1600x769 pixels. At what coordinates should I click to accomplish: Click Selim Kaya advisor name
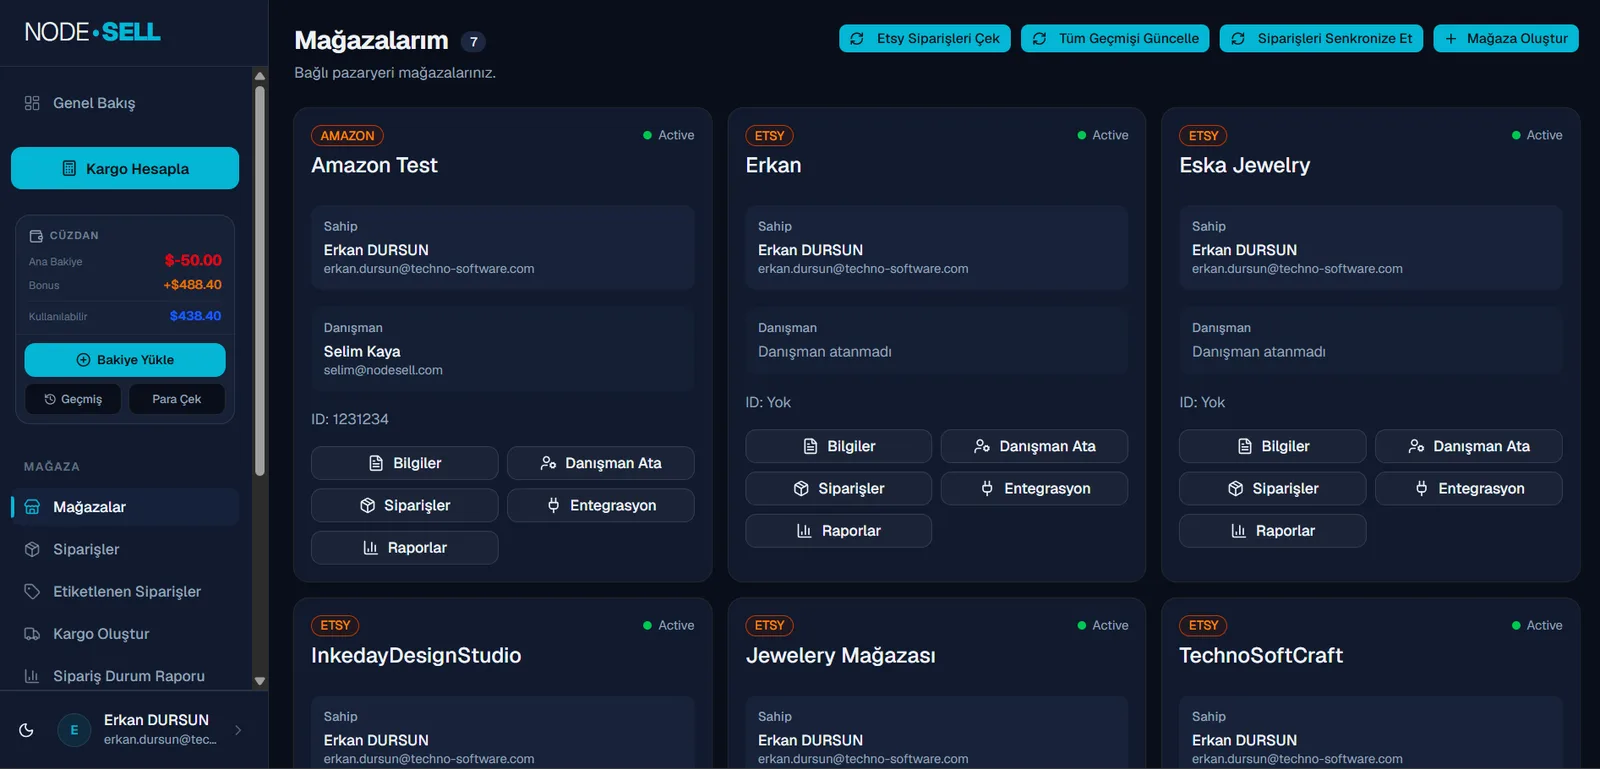[x=362, y=351]
